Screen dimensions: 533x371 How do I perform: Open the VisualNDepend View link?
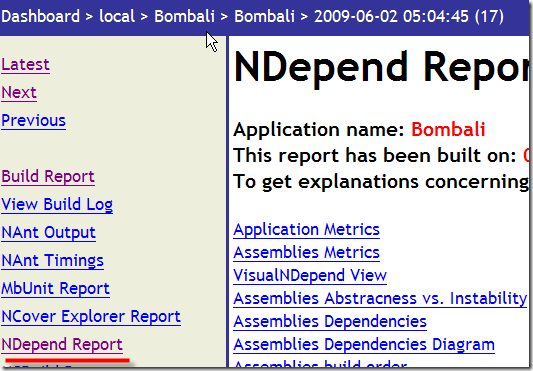tap(310, 275)
